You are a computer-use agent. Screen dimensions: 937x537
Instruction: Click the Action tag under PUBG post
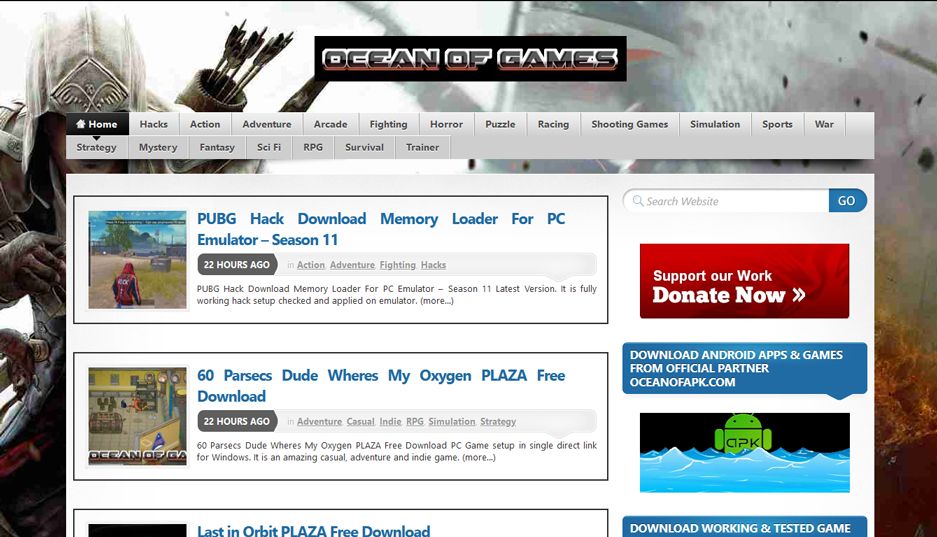311,265
